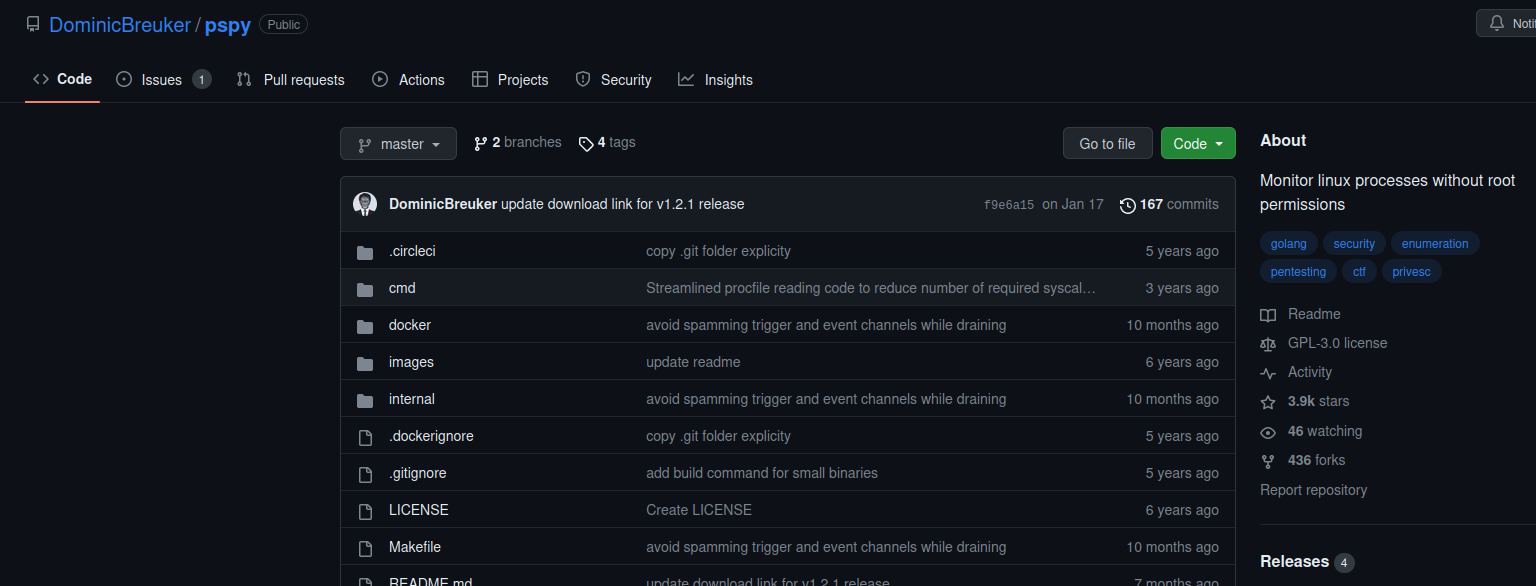Click the folder icon of cmd
The image size is (1536, 586).
click(x=365, y=289)
